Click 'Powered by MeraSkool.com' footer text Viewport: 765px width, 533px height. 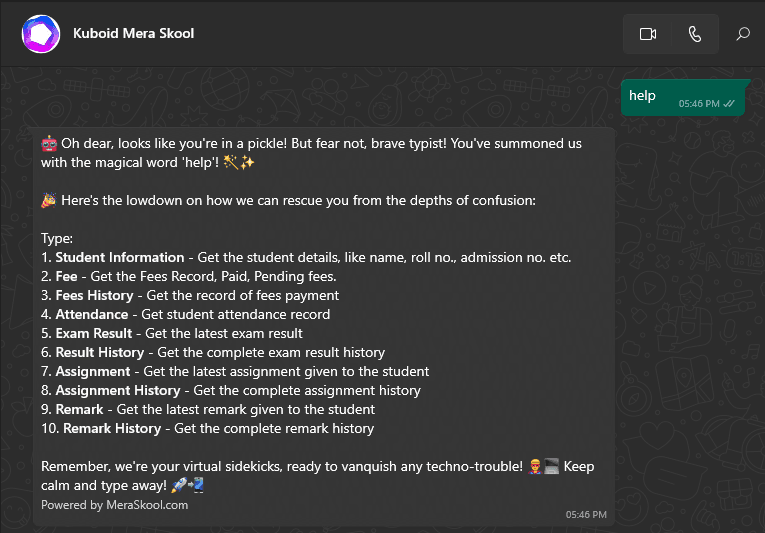point(114,505)
